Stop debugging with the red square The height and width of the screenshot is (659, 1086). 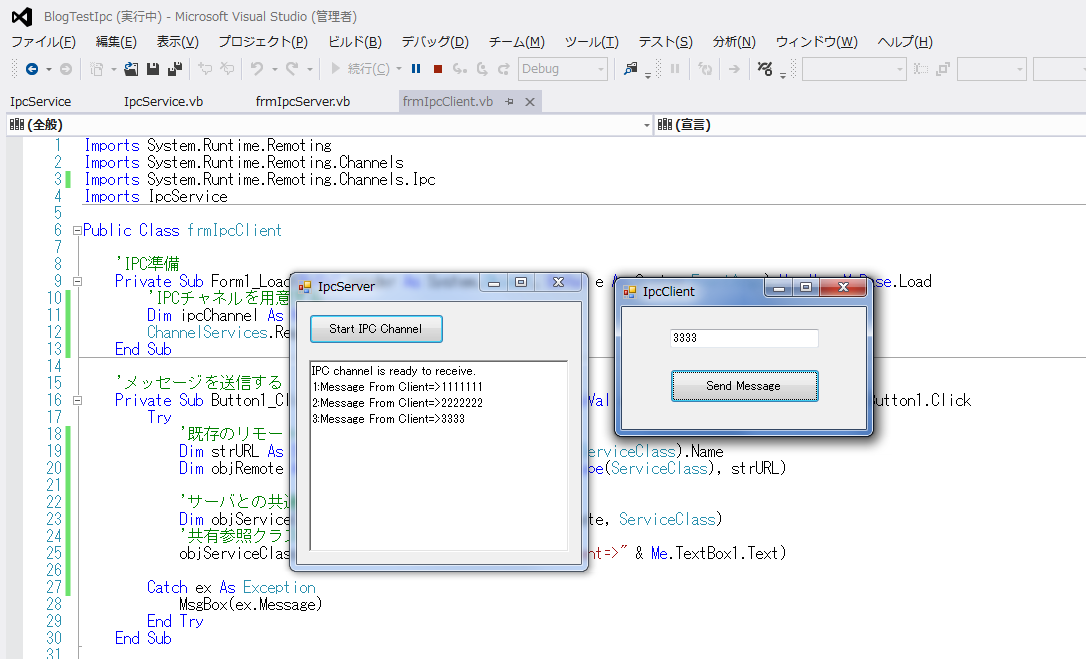click(x=438, y=69)
